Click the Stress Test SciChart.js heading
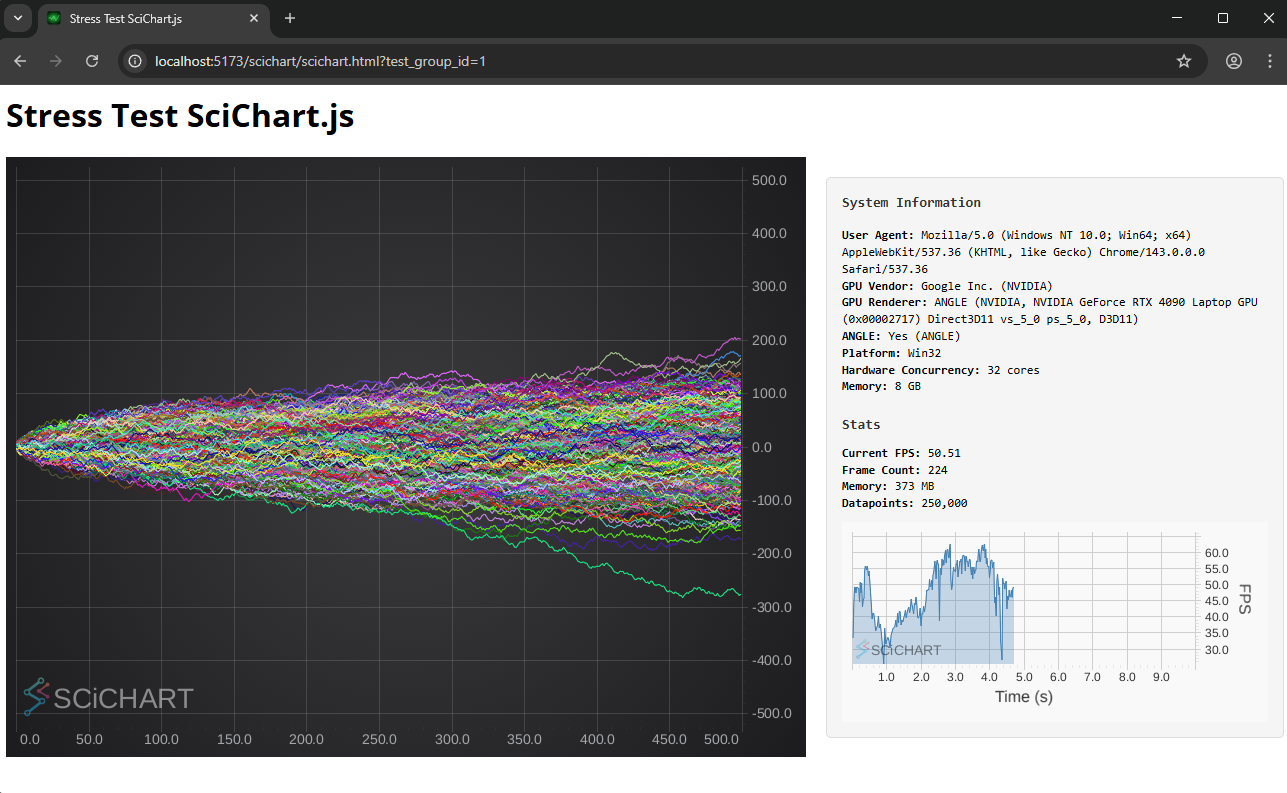The height and width of the screenshot is (793, 1287). (180, 116)
